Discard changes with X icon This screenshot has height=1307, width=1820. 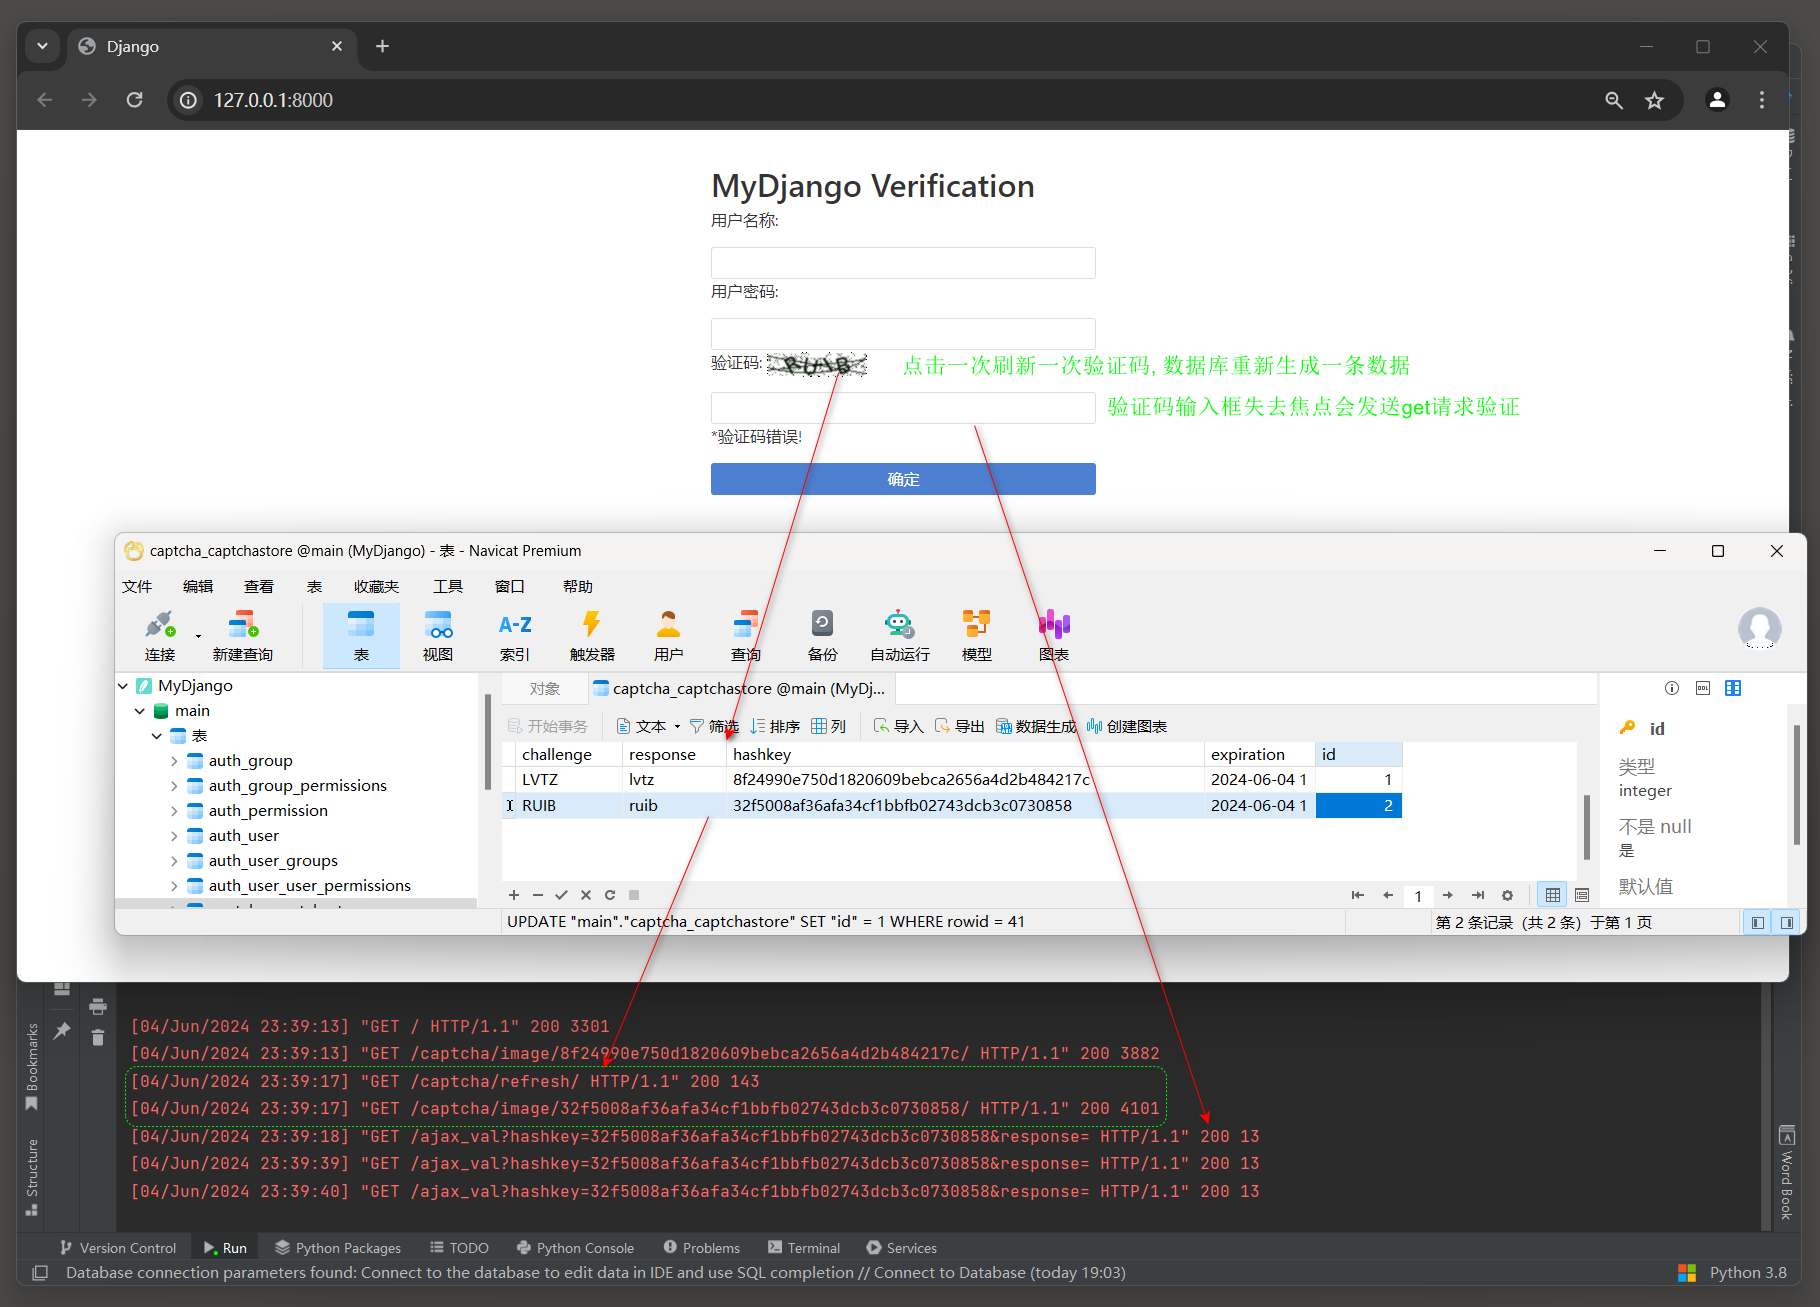click(x=586, y=895)
